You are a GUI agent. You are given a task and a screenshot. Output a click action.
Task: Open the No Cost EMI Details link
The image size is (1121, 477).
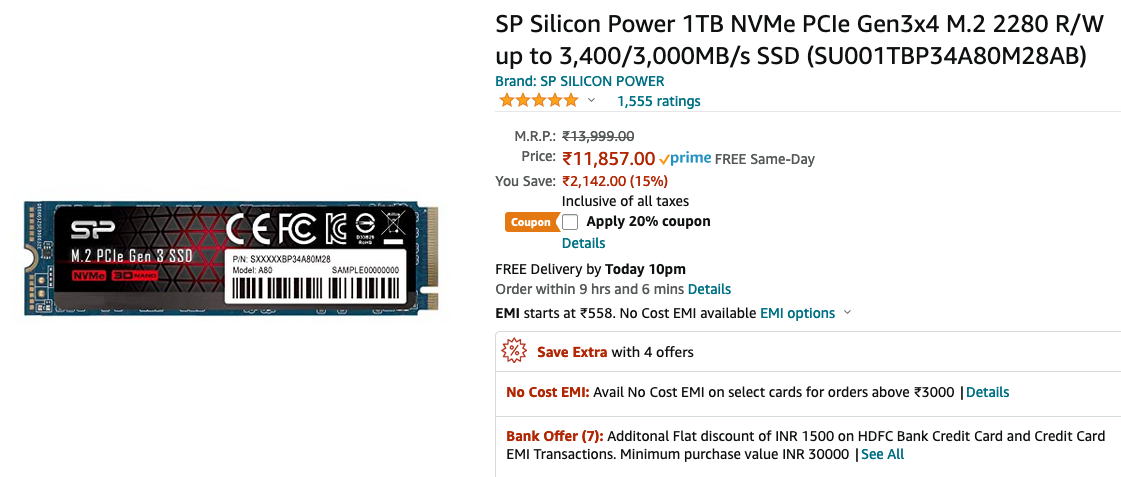point(987,392)
